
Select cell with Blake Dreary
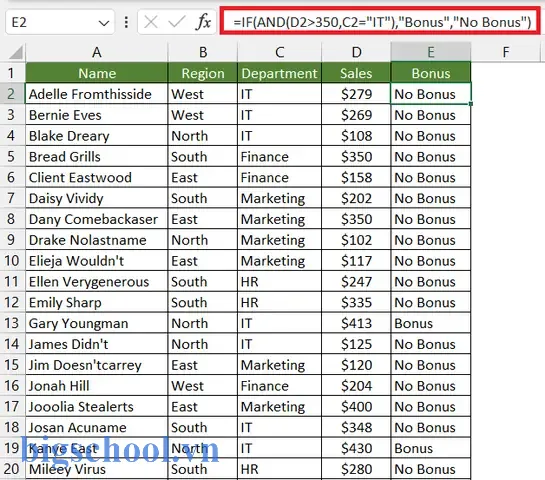[97, 136]
